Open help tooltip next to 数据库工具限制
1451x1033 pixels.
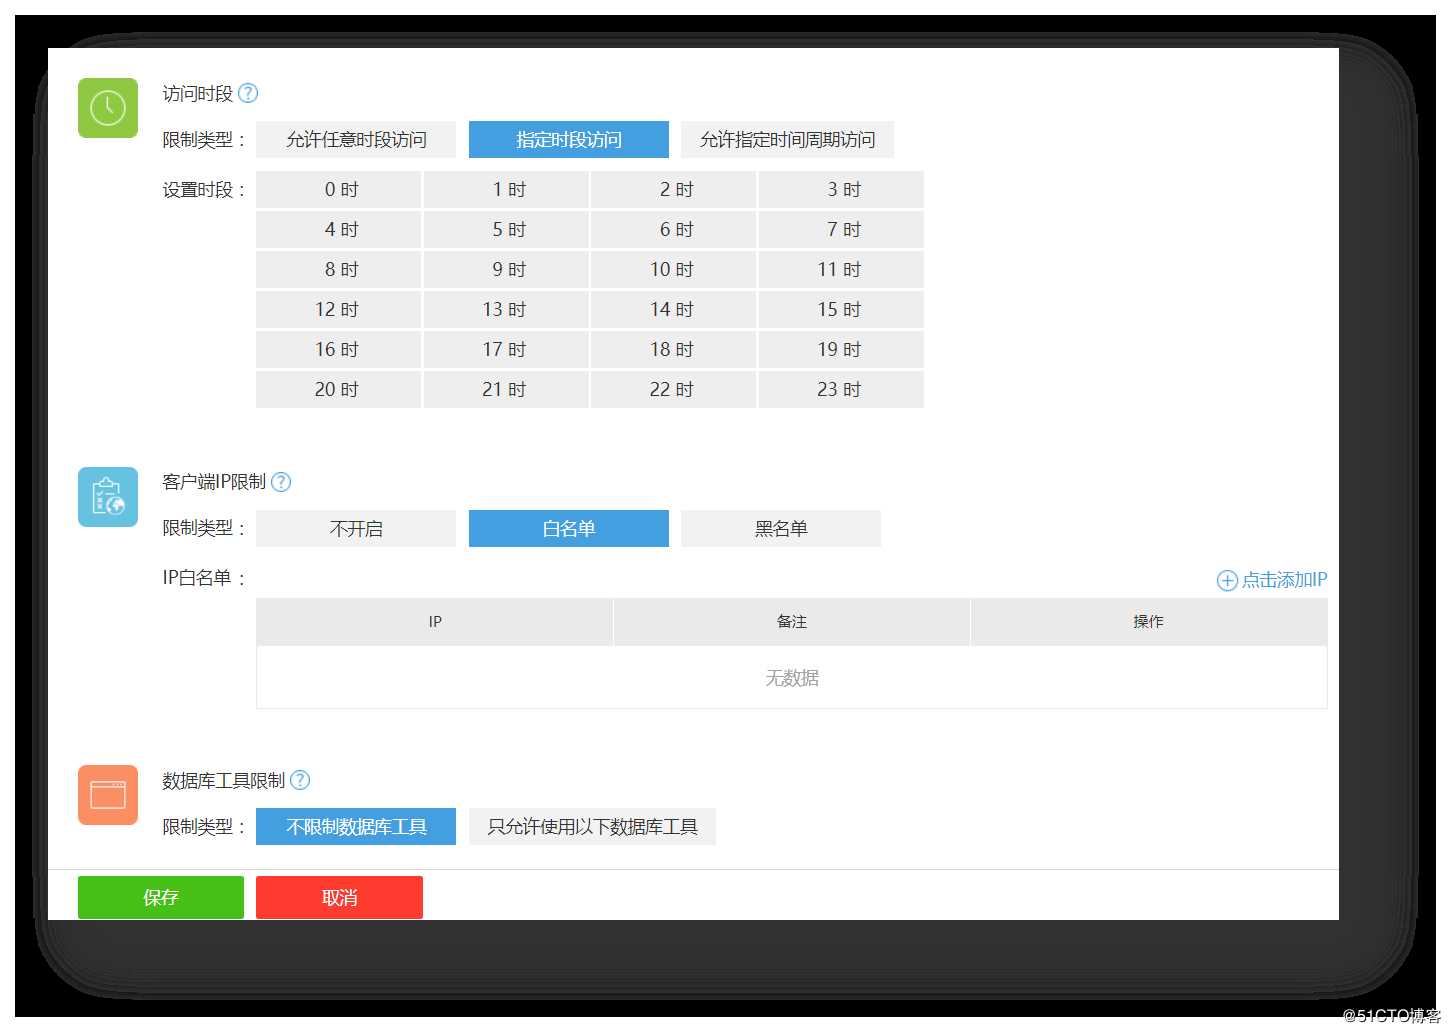click(x=300, y=780)
